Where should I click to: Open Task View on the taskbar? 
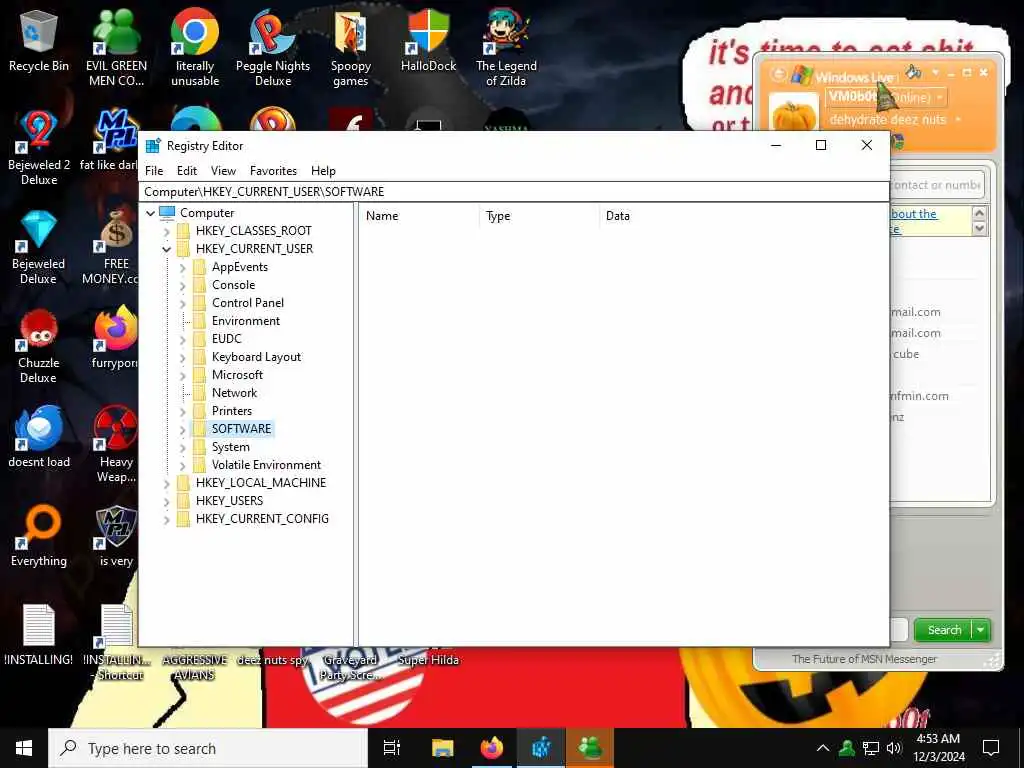(x=392, y=748)
